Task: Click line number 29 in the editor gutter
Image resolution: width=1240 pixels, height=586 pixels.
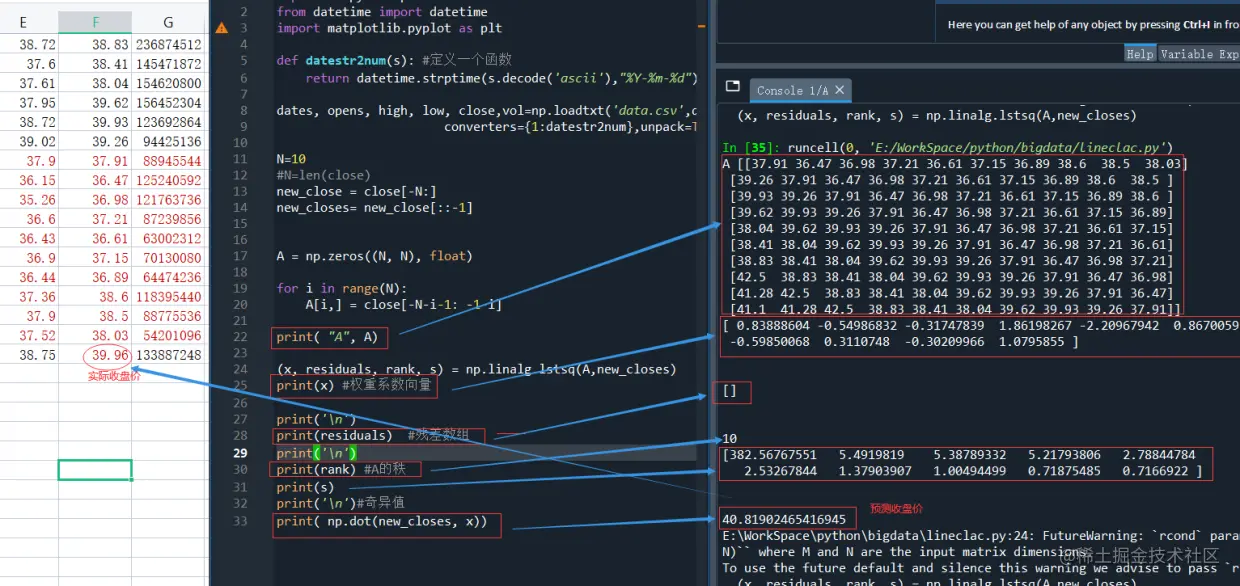Action: tap(239, 453)
